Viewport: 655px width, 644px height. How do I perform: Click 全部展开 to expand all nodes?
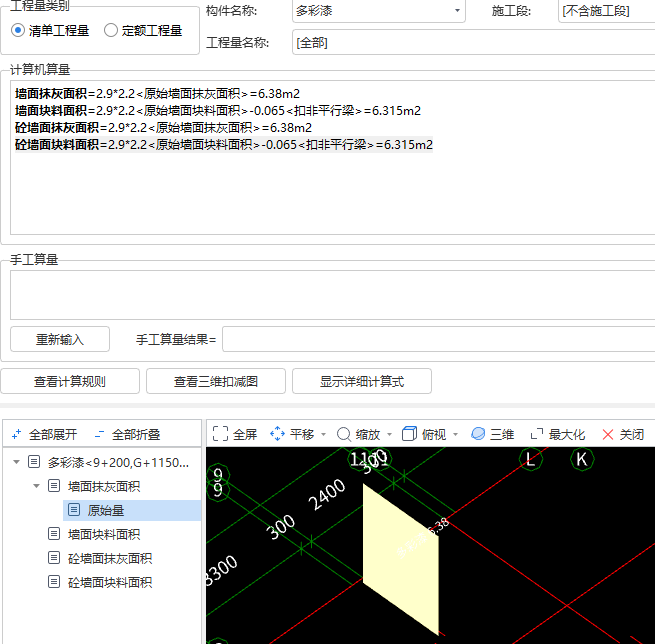[45, 434]
